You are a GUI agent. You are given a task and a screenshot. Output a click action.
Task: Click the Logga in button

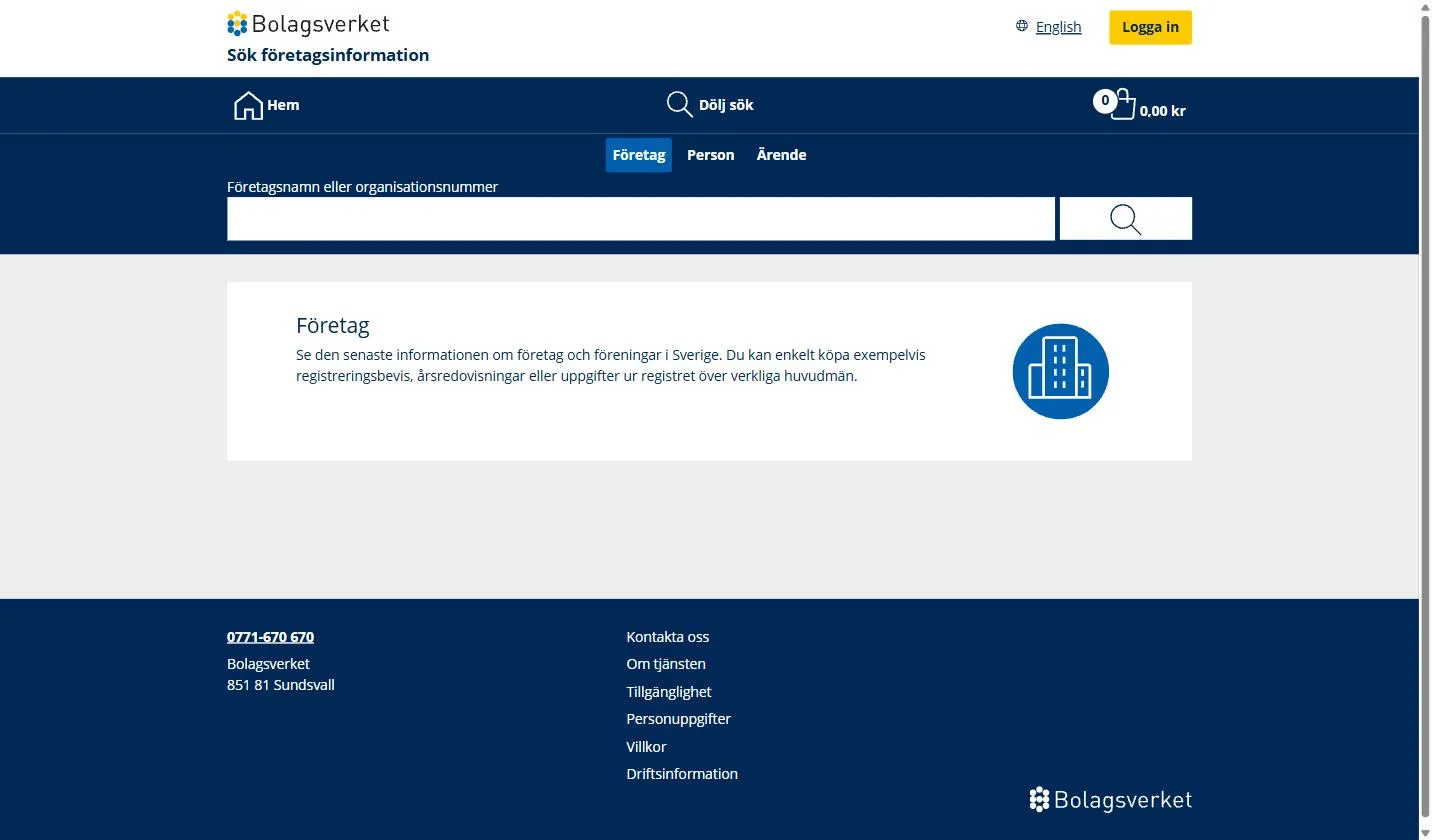(1150, 27)
